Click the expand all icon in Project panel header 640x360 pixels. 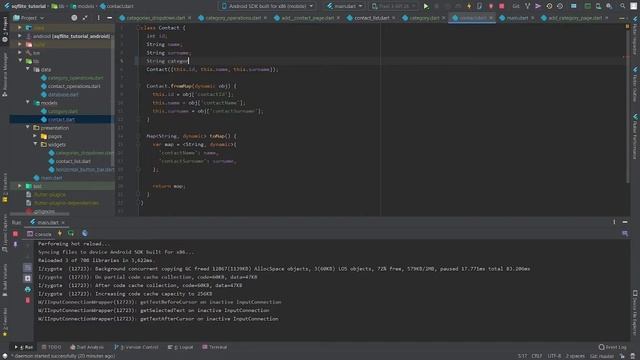85,18
